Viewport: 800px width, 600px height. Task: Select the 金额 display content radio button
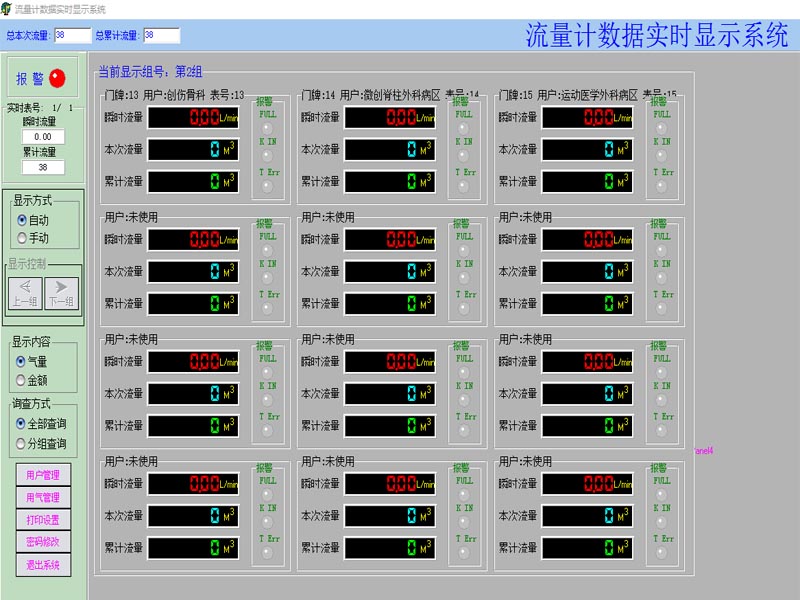point(22,380)
